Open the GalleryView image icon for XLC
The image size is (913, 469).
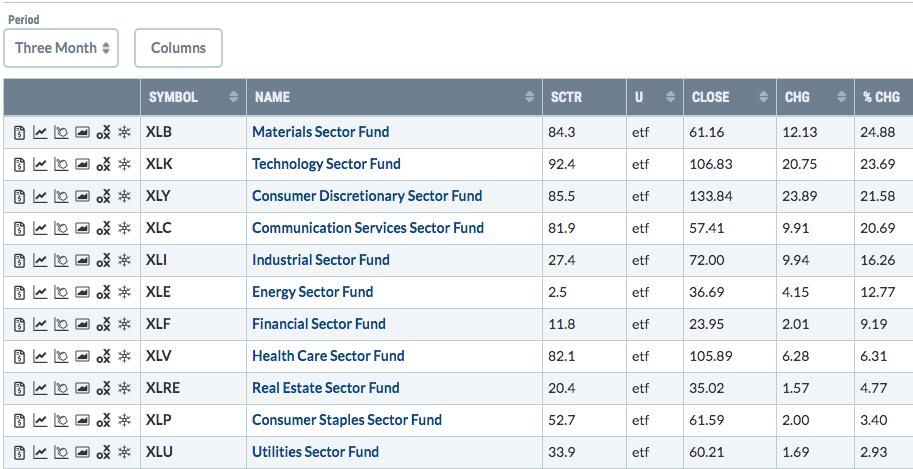click(82, 228)
